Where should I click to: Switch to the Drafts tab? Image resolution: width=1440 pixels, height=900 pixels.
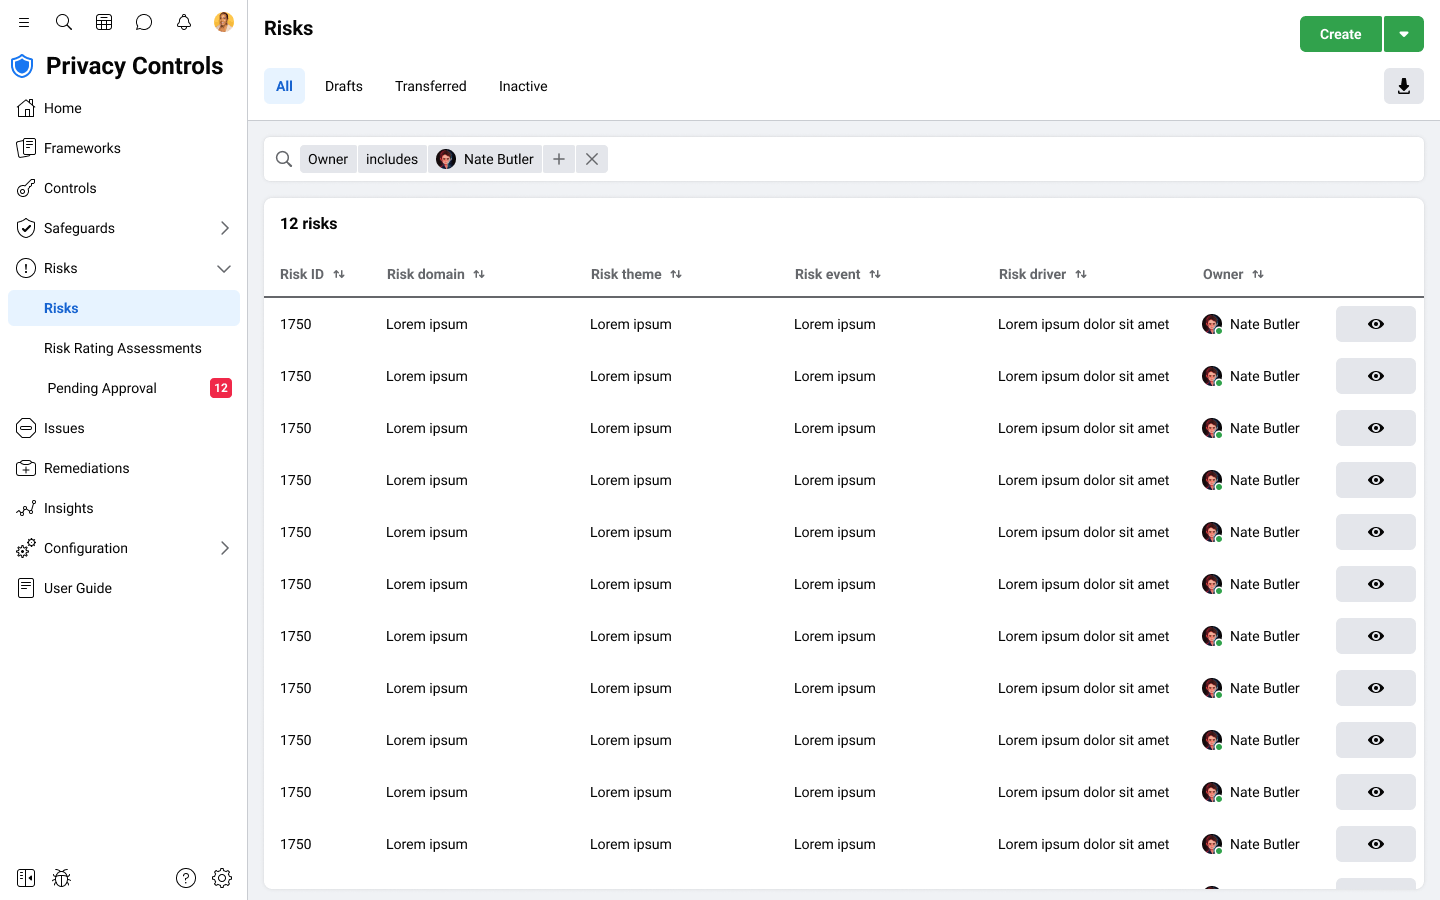(343, 86)
